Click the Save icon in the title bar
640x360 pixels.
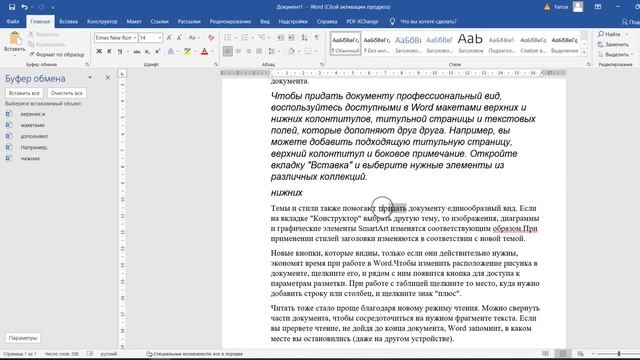click(x=12, y=7)
